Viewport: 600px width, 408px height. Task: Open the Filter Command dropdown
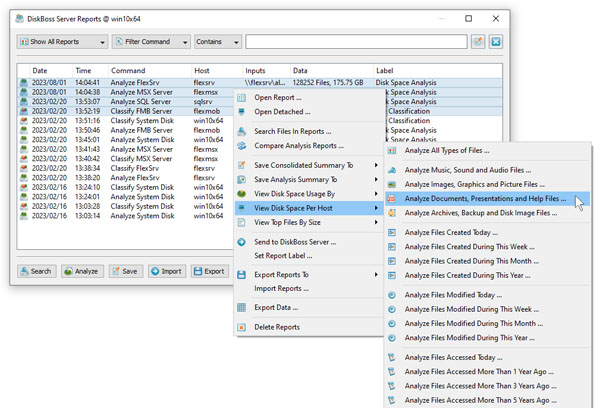151,42
